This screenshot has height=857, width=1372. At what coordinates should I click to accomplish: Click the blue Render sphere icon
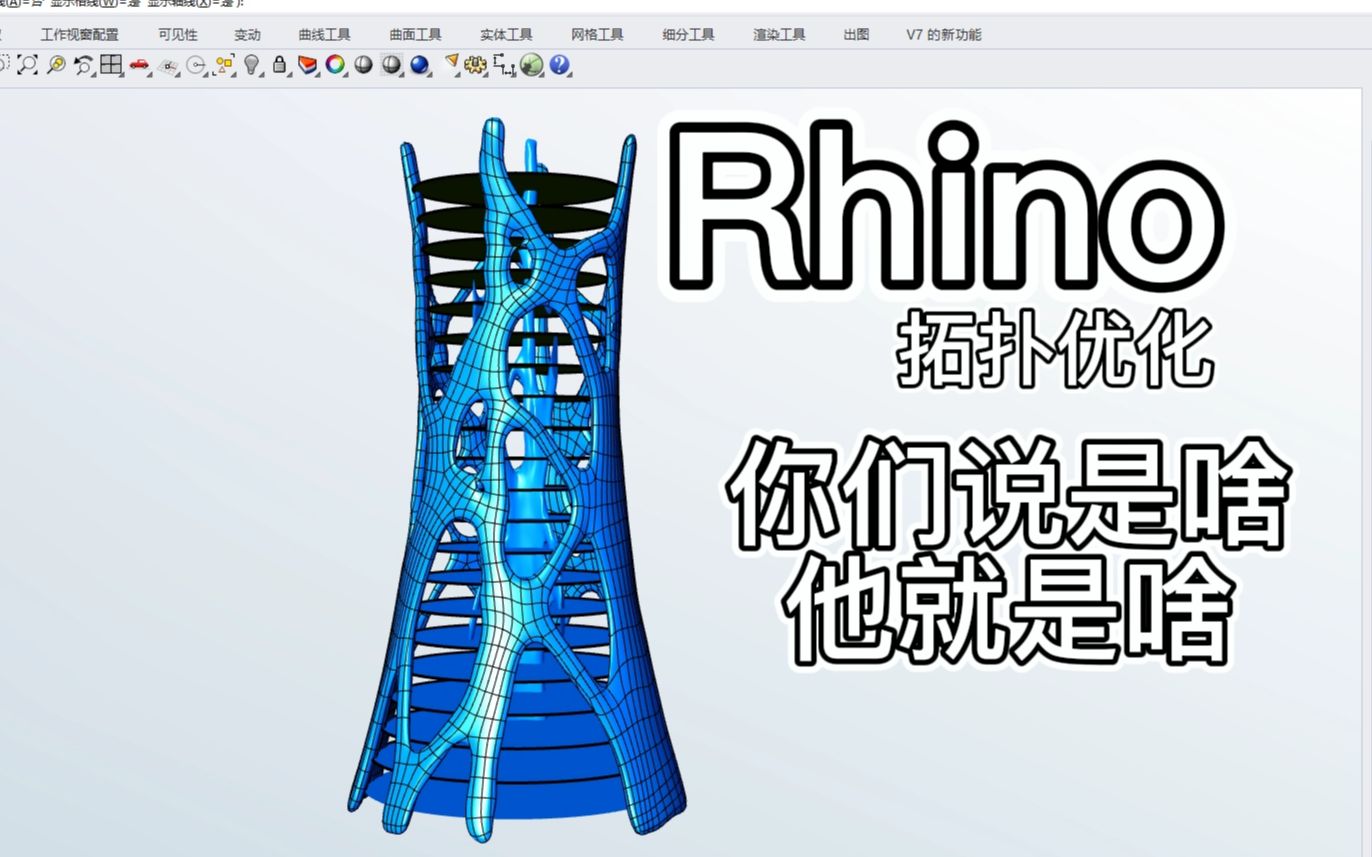(x=419, y=65)
